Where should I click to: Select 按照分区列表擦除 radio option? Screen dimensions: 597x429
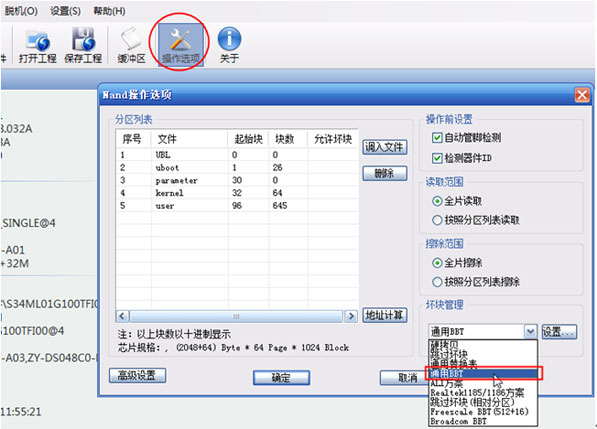pos(437,282)
